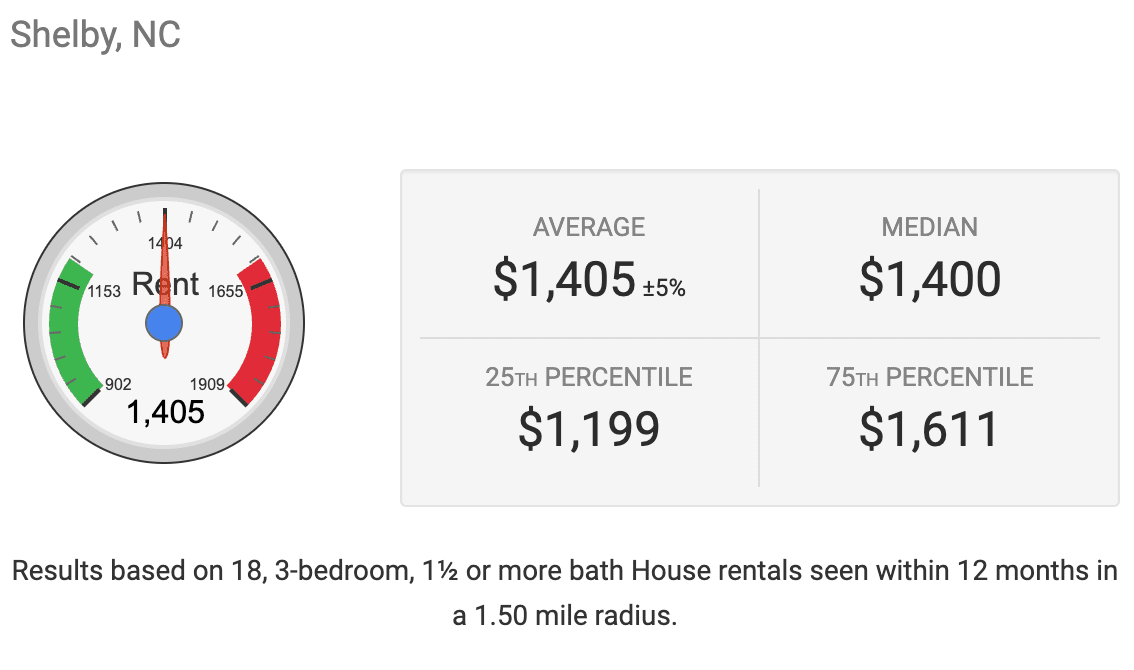Click the 1,405 readout below the gauge needle
The height and width of the screenshot is (670, 1134).
click(165, 411)
